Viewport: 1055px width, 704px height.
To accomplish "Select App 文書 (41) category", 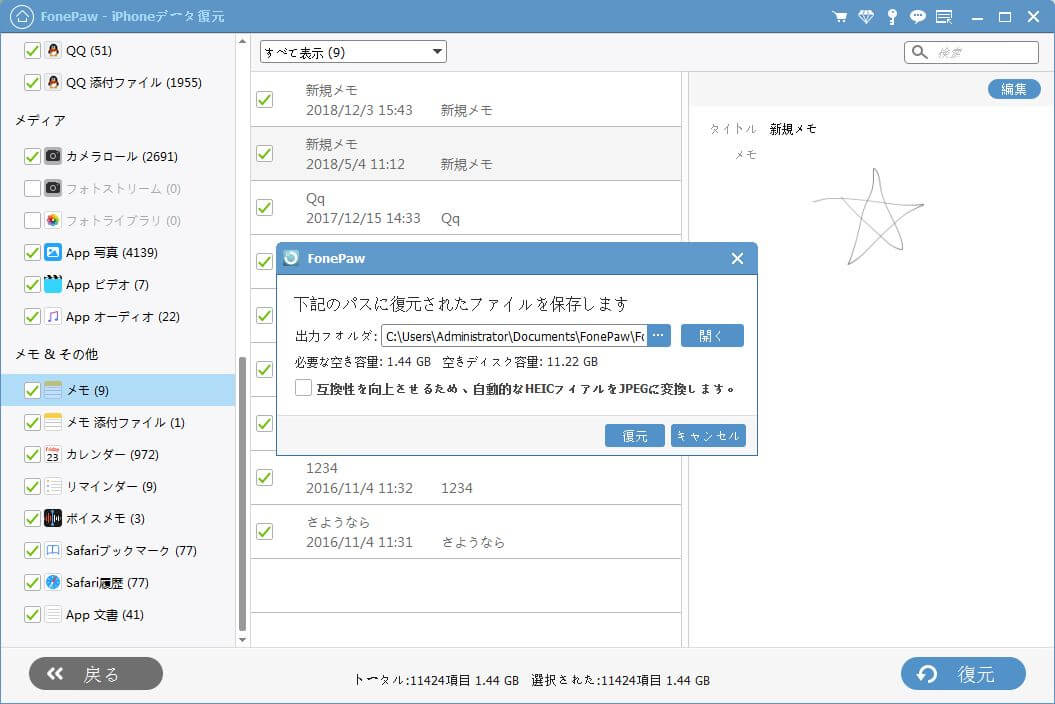I will point(118,614).
